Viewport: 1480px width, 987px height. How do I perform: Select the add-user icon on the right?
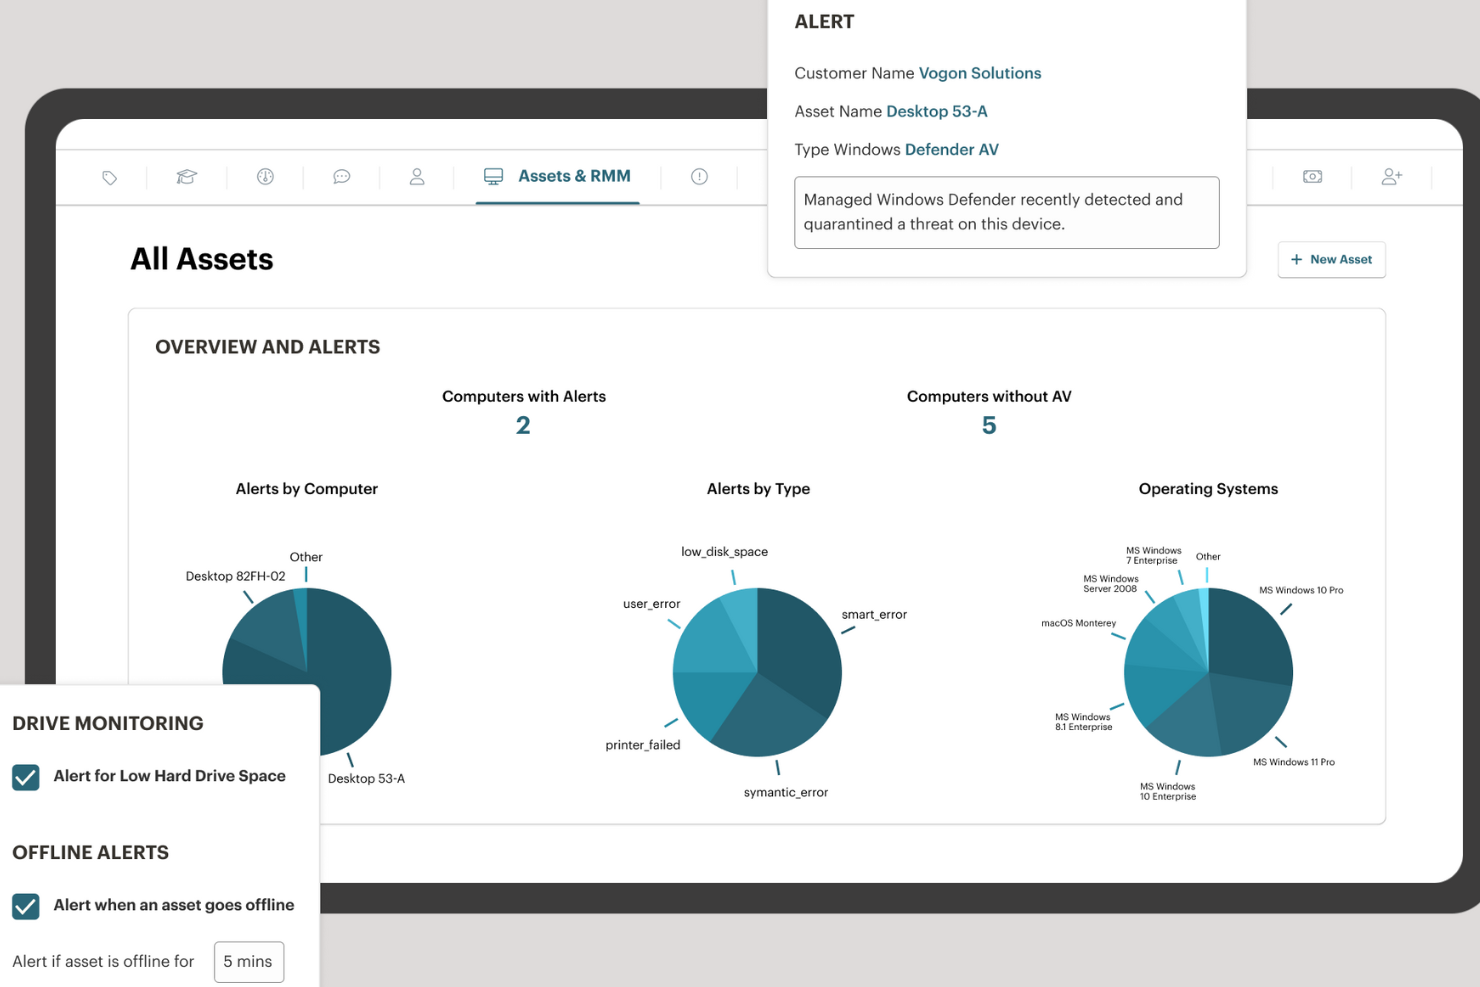pos(1391,176)
